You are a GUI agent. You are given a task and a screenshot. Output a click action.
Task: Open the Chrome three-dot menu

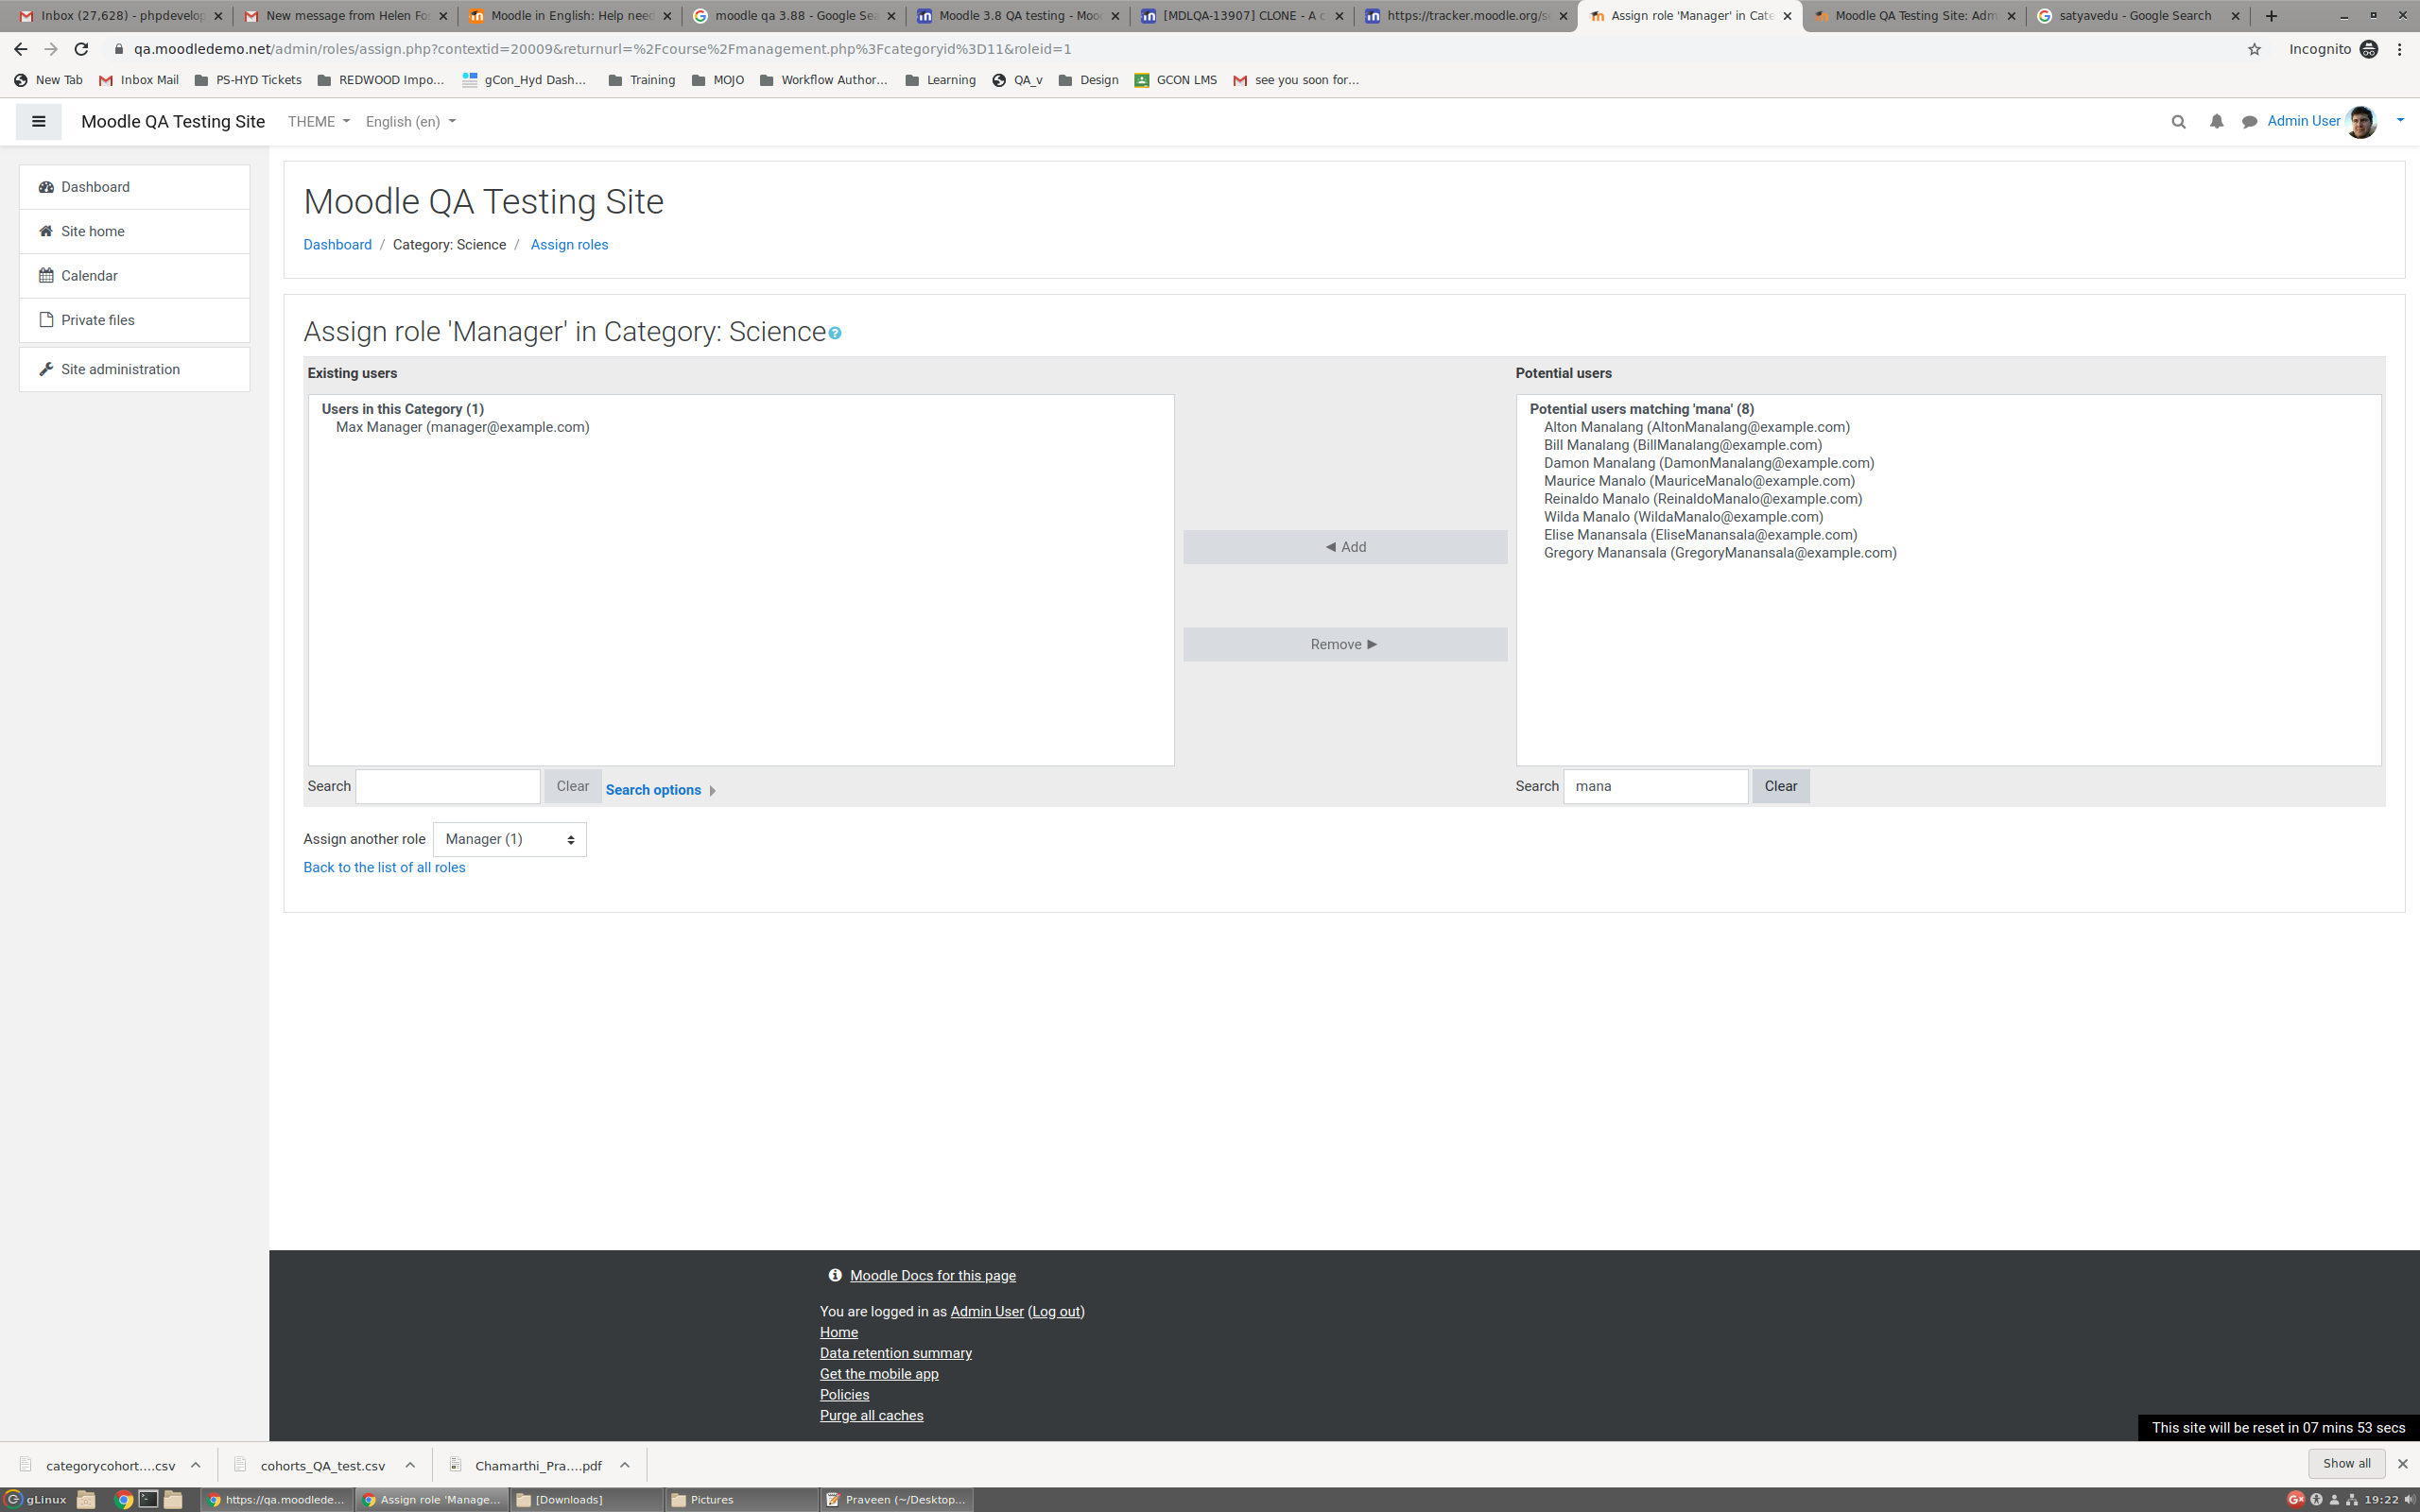click(2399, 49)
